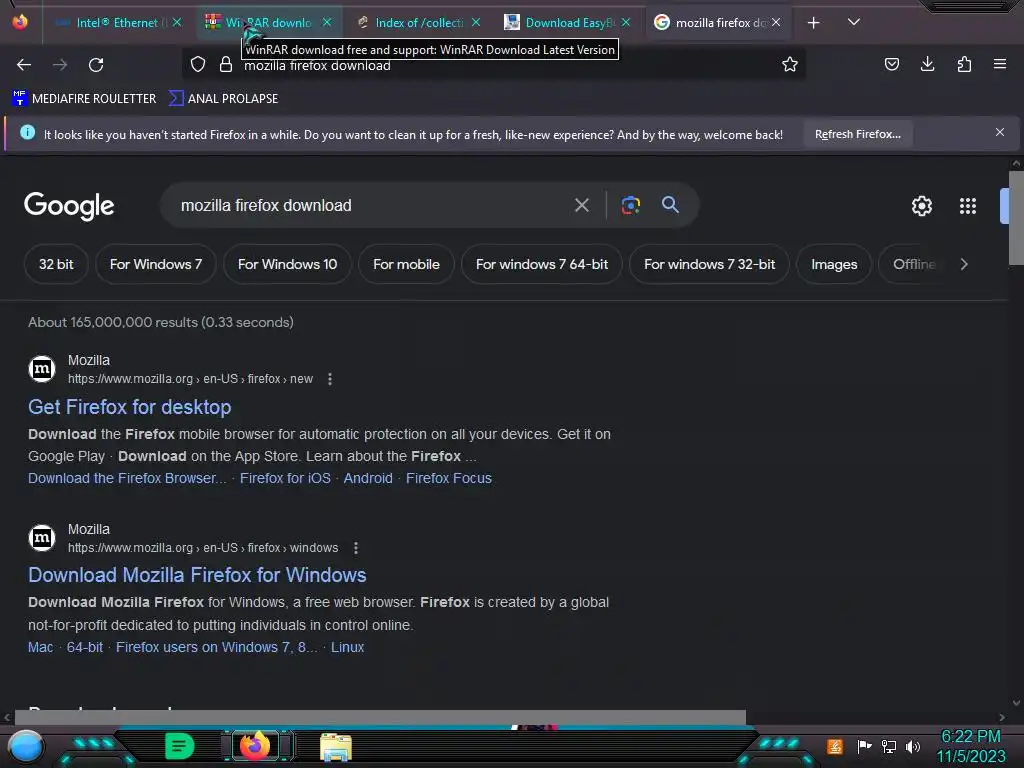
Task: Open the Firefox downloads panel
Action: (927, 64)
